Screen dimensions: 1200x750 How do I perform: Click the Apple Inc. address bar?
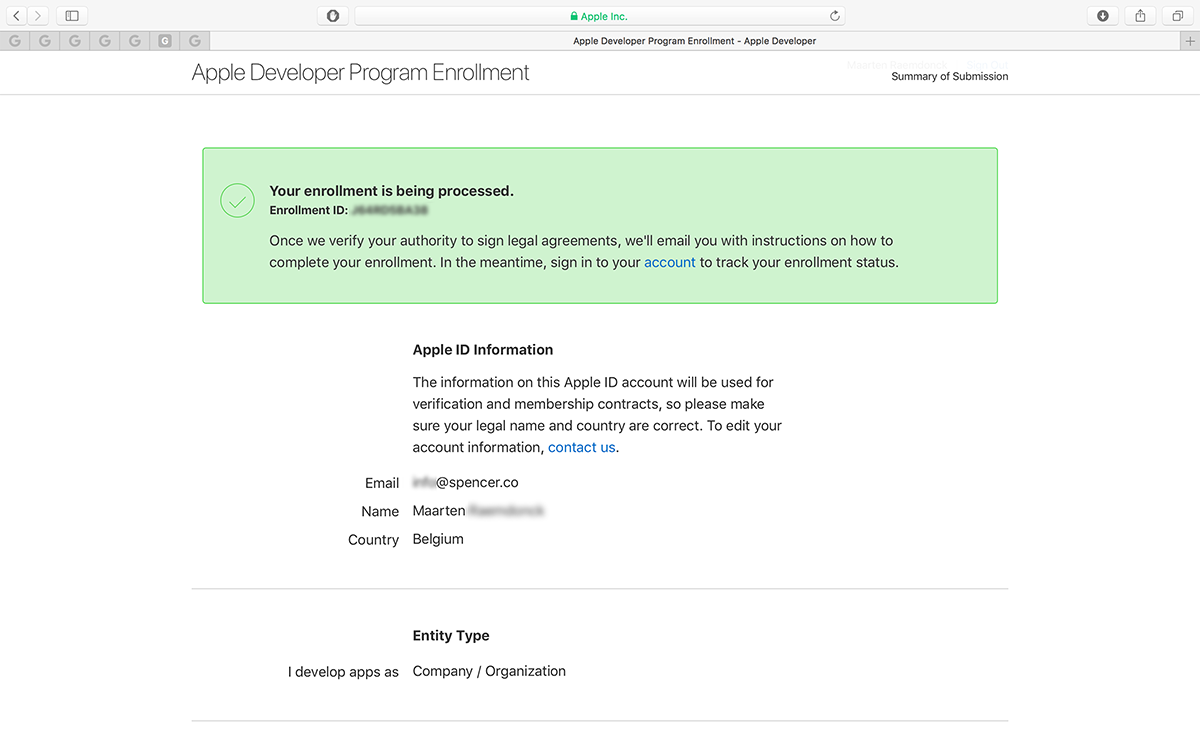pos(600,16)
